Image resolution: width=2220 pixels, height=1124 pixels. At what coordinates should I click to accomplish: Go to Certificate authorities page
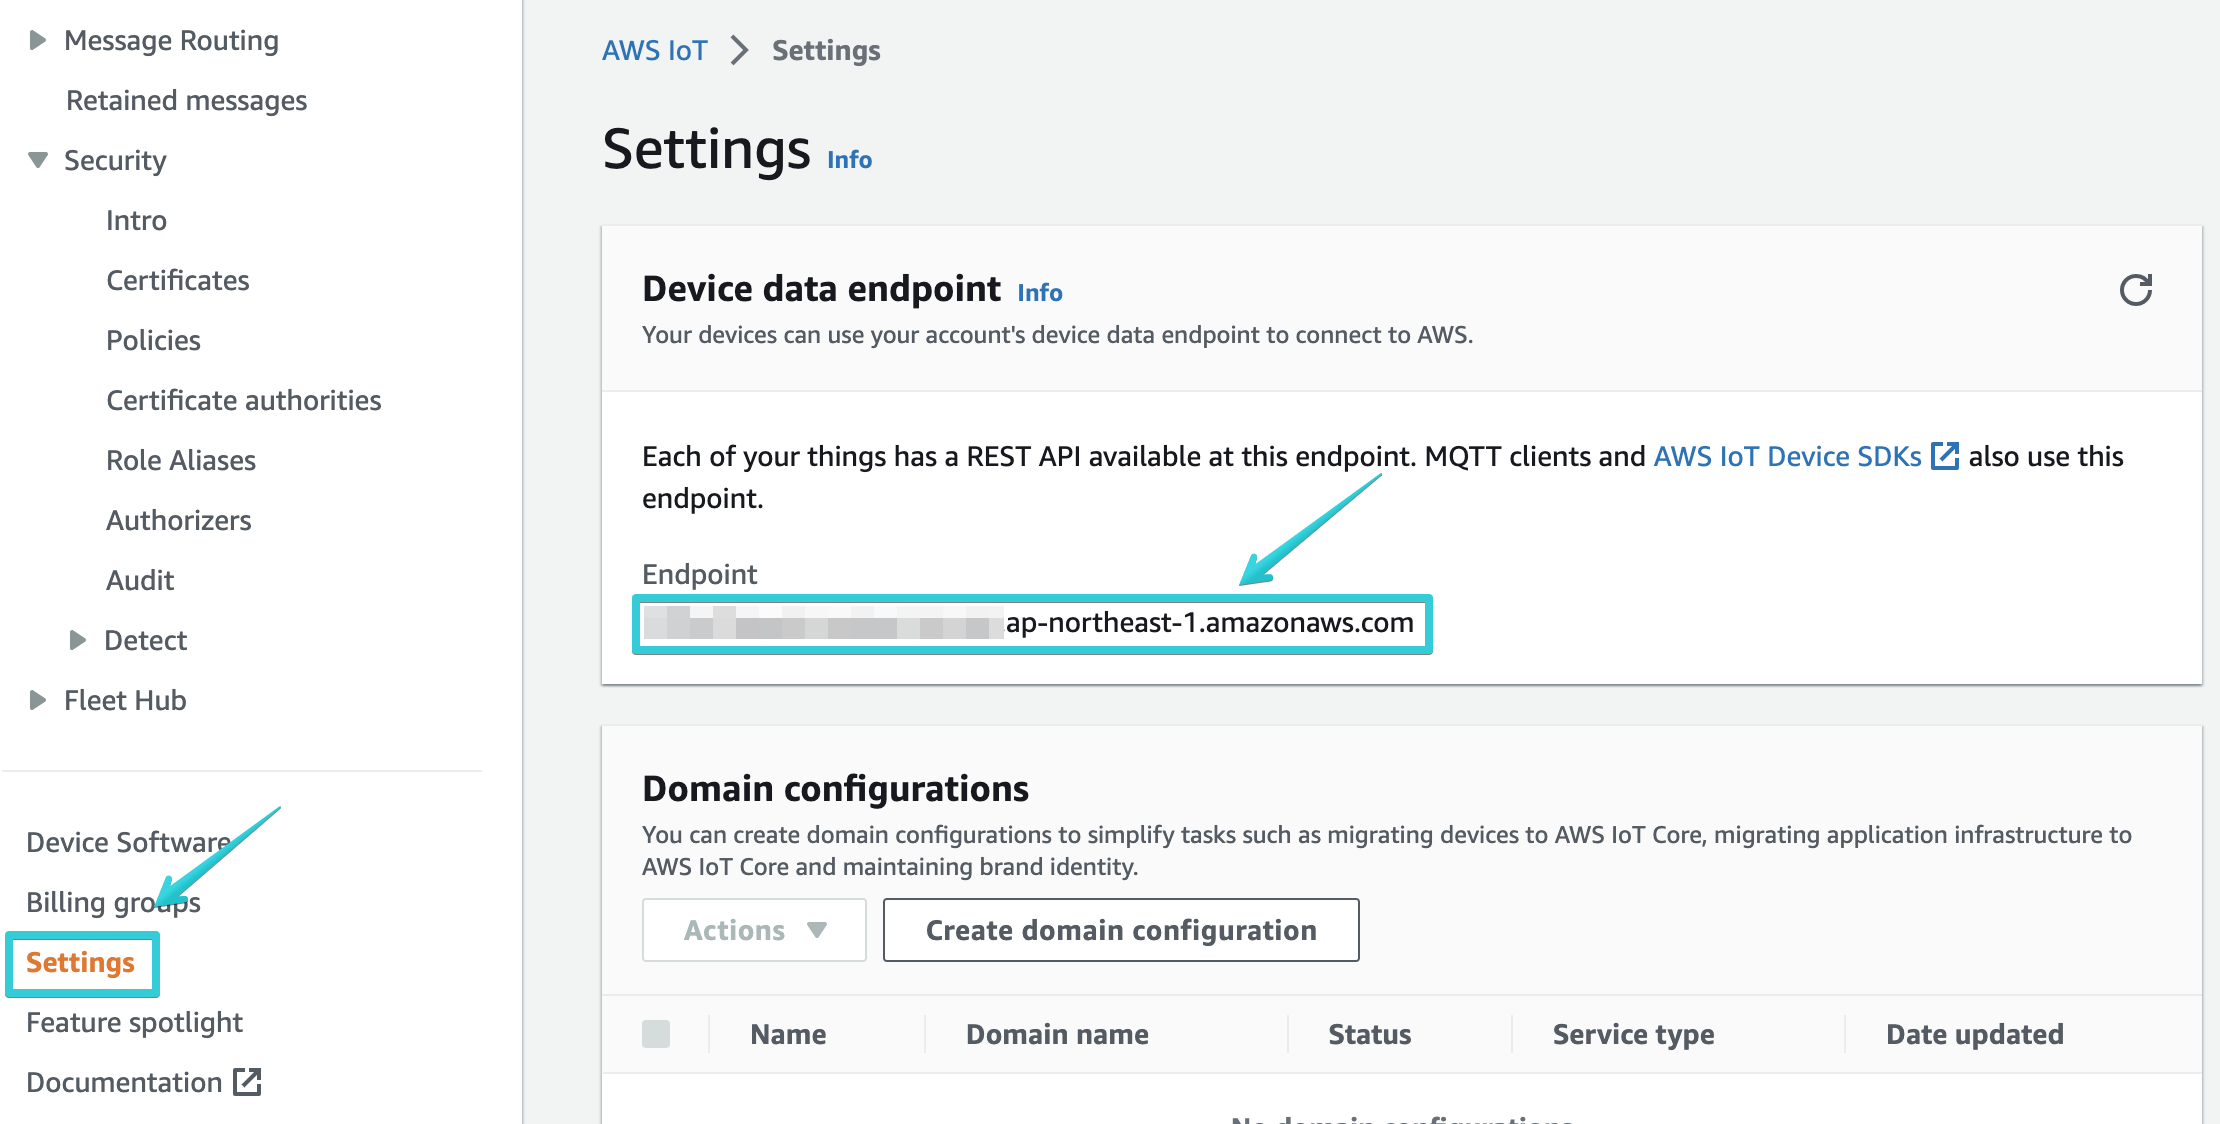(242, 400)
